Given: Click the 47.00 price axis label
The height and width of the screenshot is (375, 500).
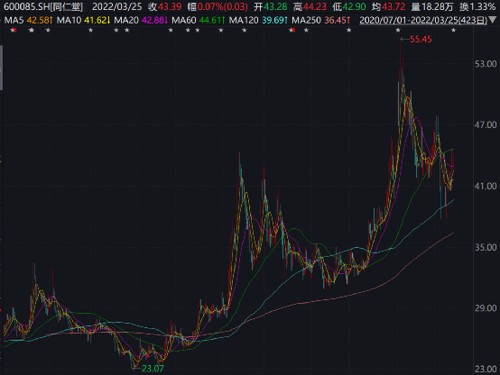Looking at the screenshot, I should tap(486, 125).
